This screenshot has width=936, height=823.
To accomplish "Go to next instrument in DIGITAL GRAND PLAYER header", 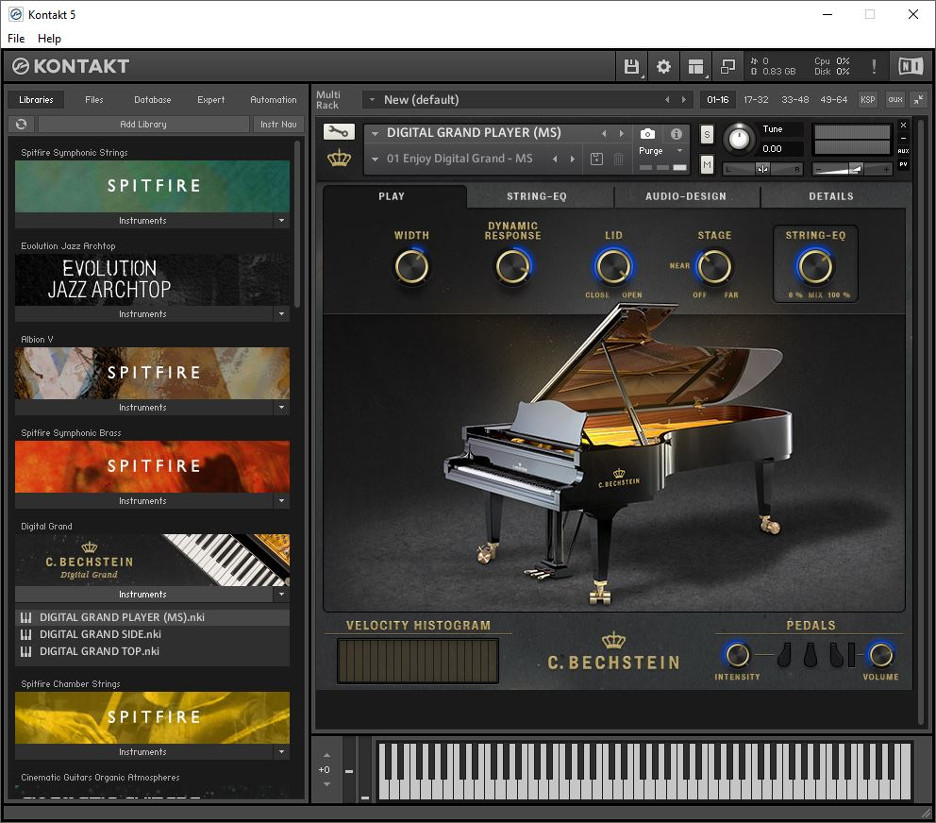I will tap(621, 133).
